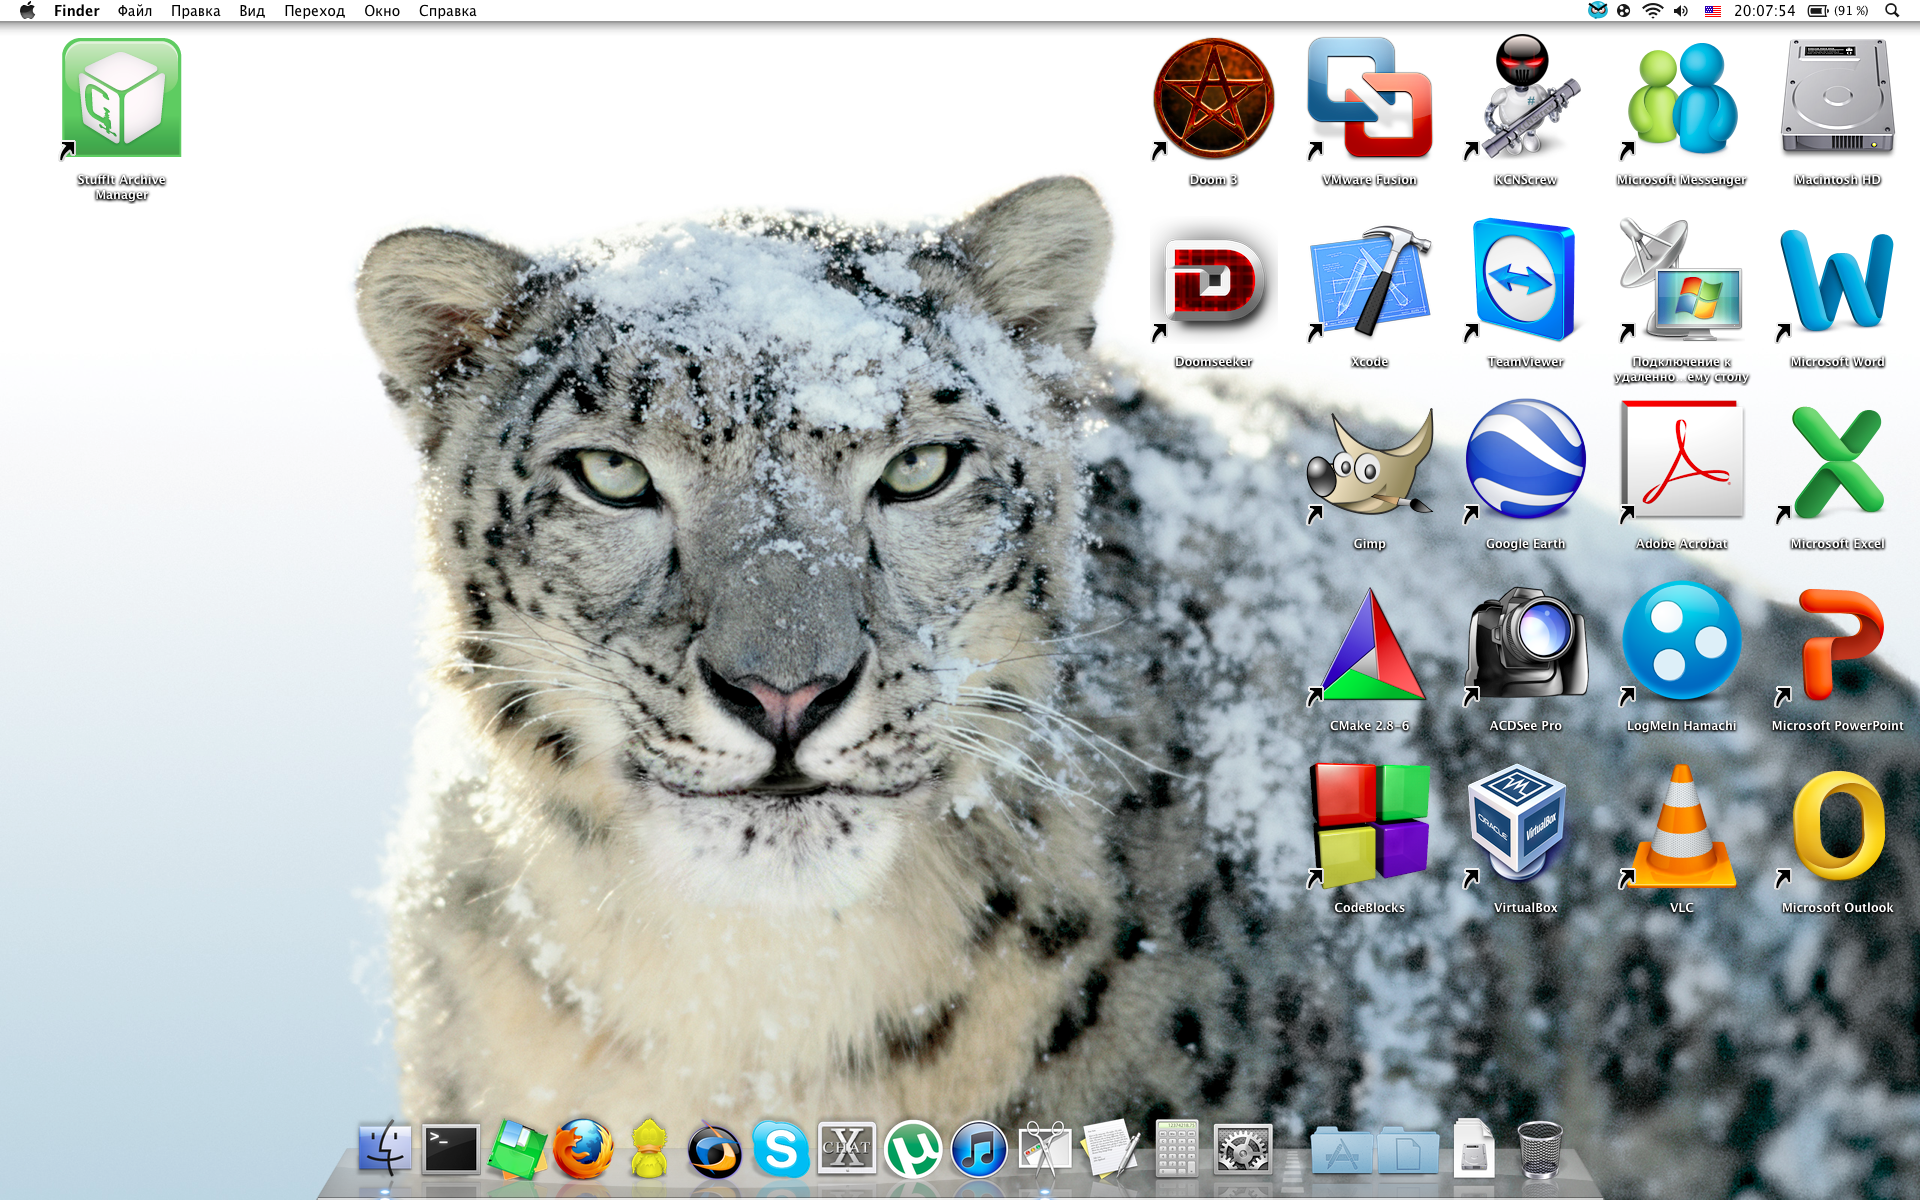The width and height of the screenshot is (1920, 1200).
Task: Select the Macintosh HD drive icon
Action: coord(1837,100)
